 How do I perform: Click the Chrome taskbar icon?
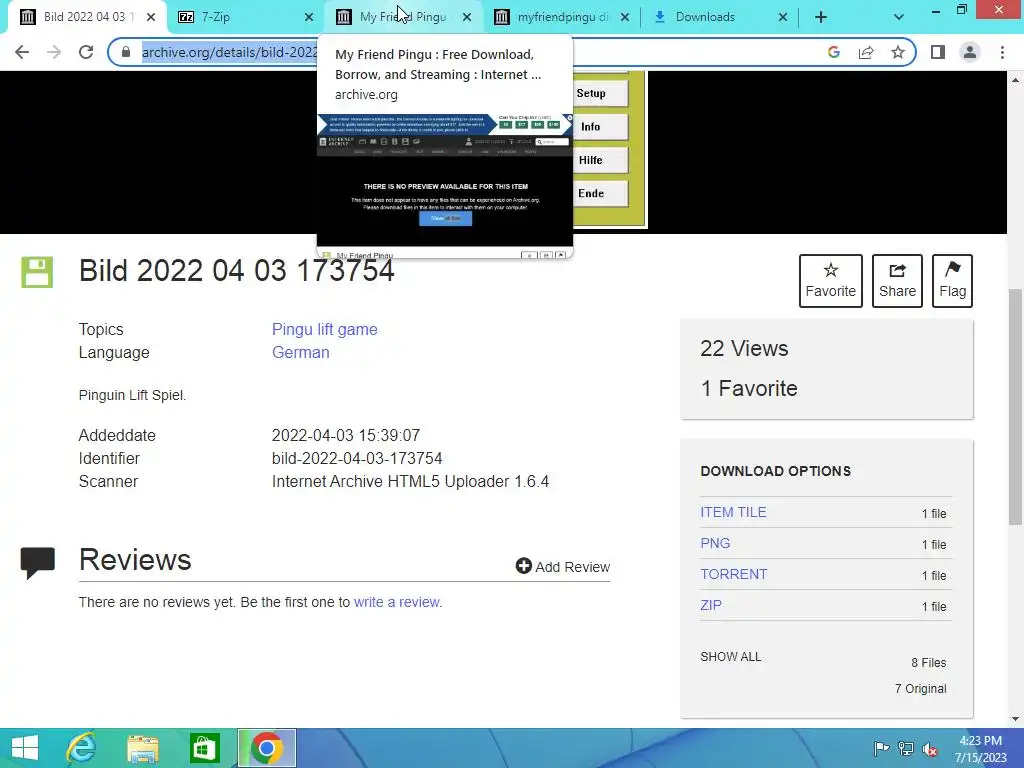pyautogui.click(x=266, y=748)
